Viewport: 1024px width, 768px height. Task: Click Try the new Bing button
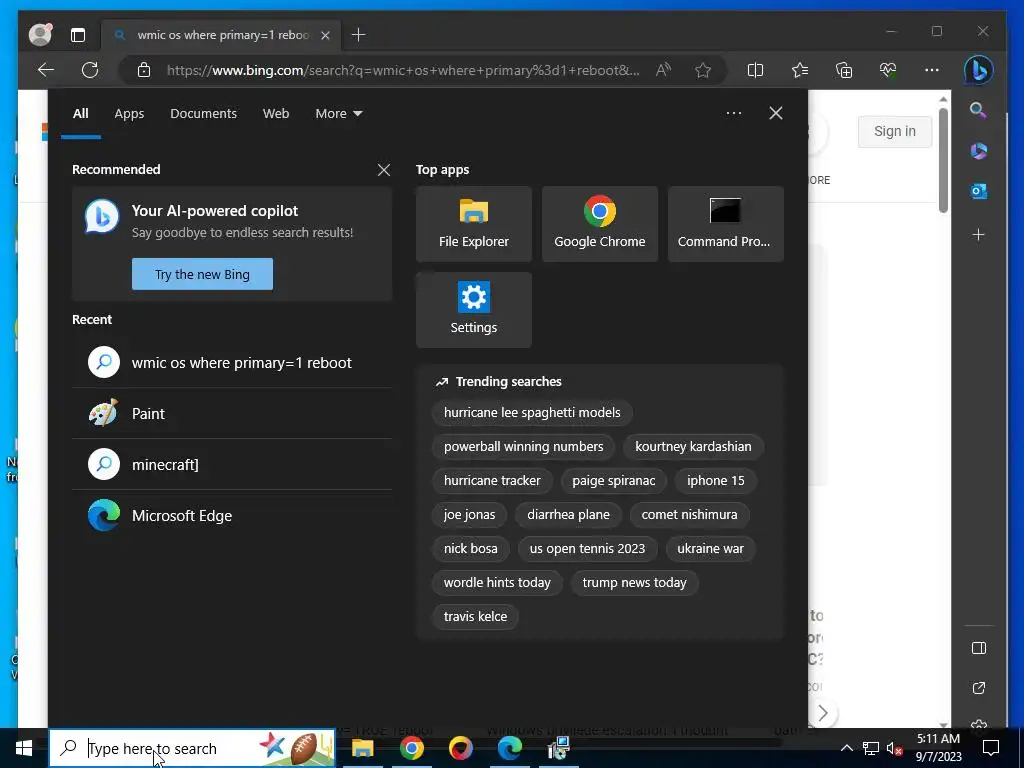tap(202, 274)
